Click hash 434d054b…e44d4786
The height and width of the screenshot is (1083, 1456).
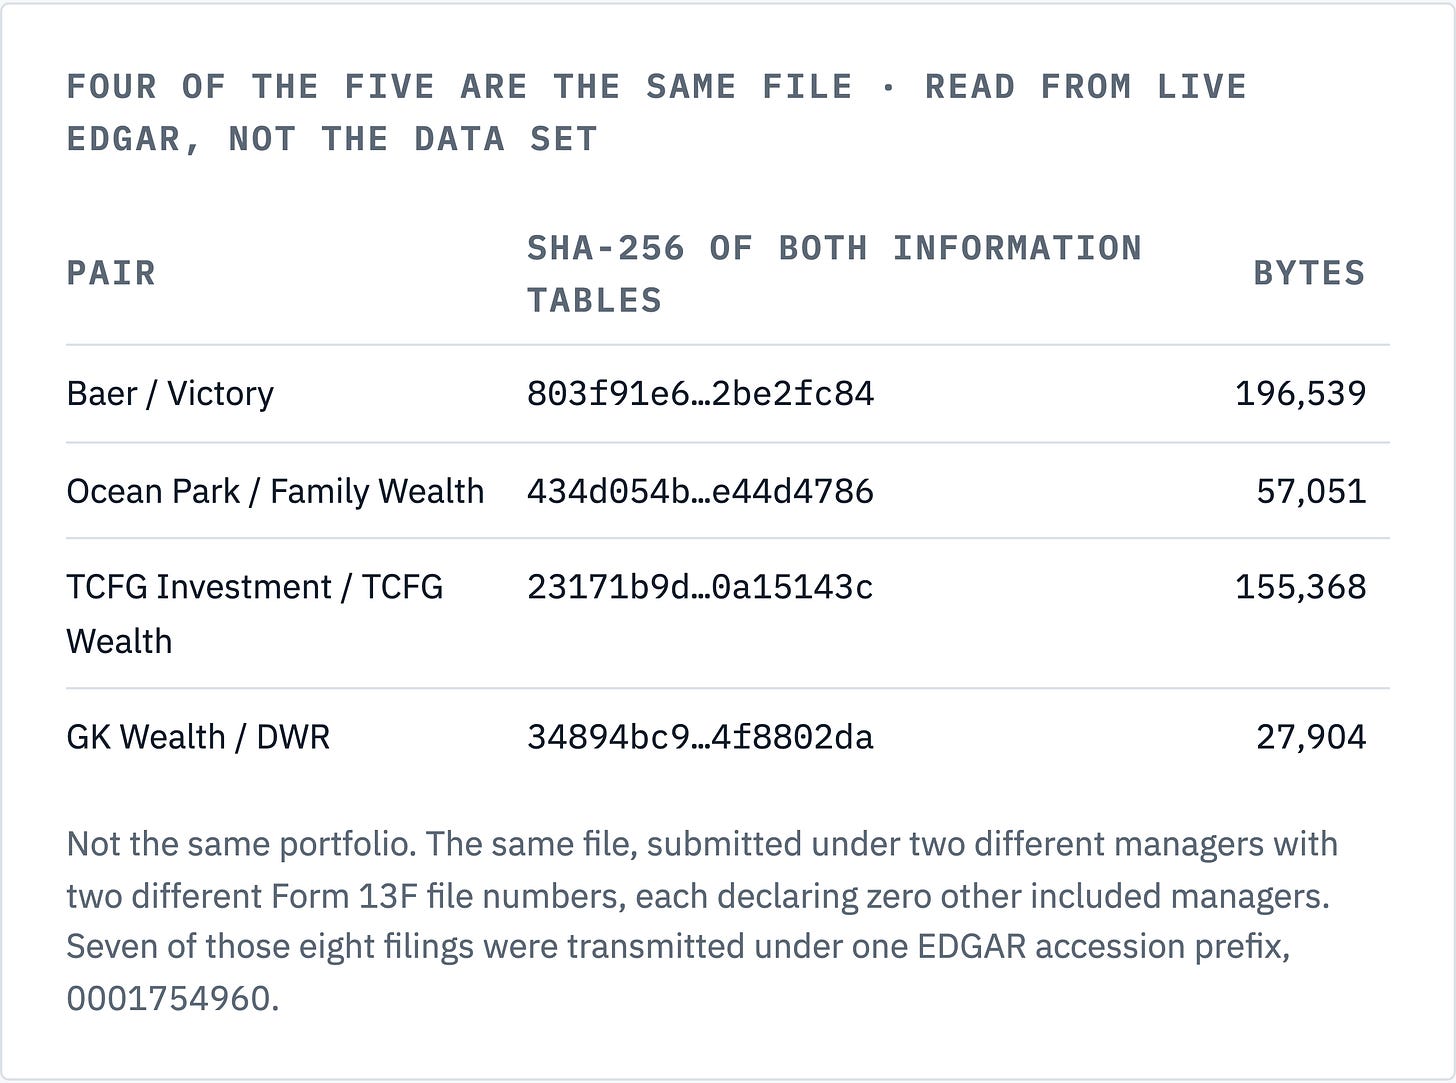(700, 491)
